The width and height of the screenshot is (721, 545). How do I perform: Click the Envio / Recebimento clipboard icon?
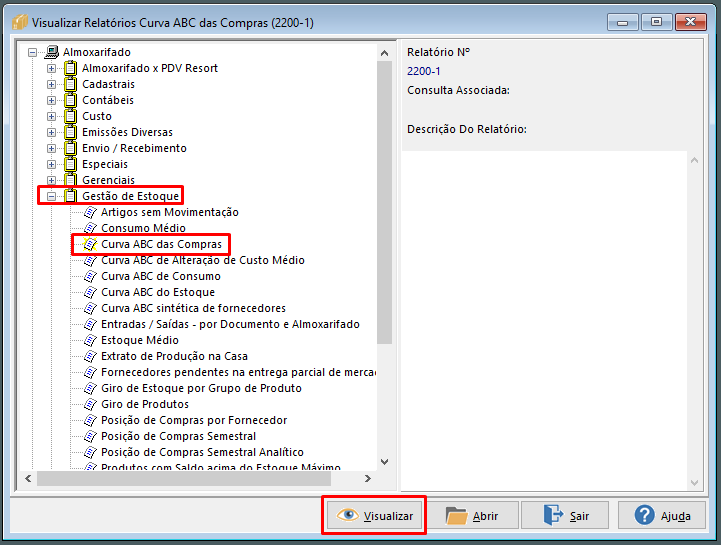pos(70,148)
